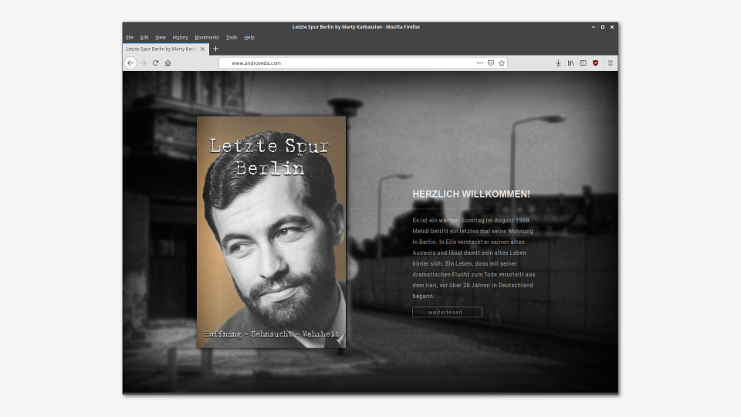Open the Firefox hamburger menu
Viewport: 741px width, 417px height.
coord(611,63)
